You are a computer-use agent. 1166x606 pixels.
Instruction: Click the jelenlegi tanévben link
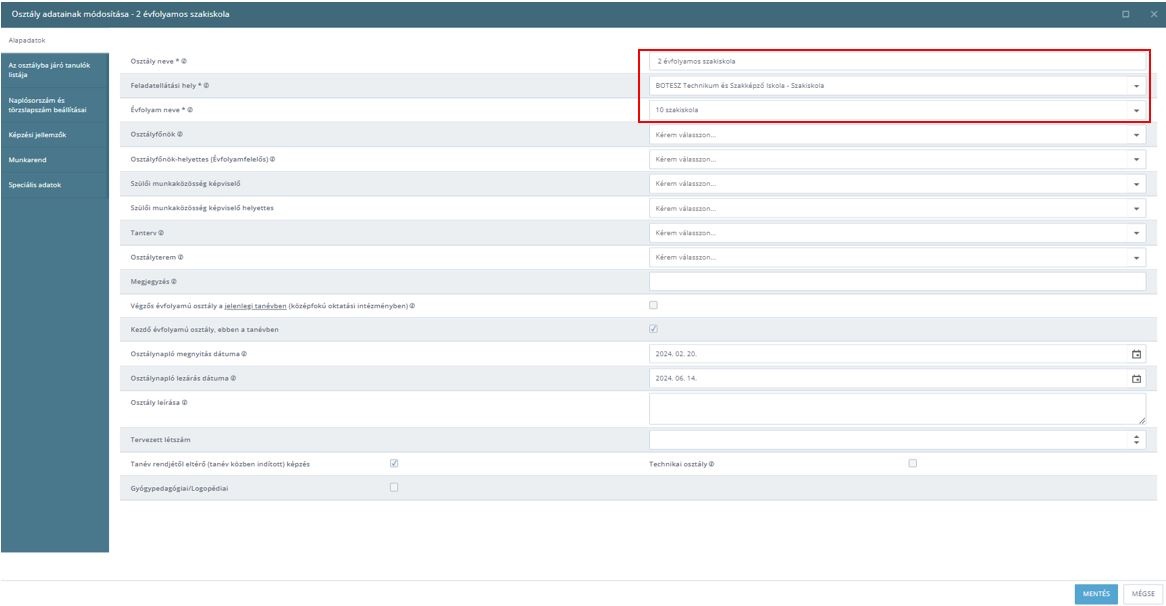(255, 306)
